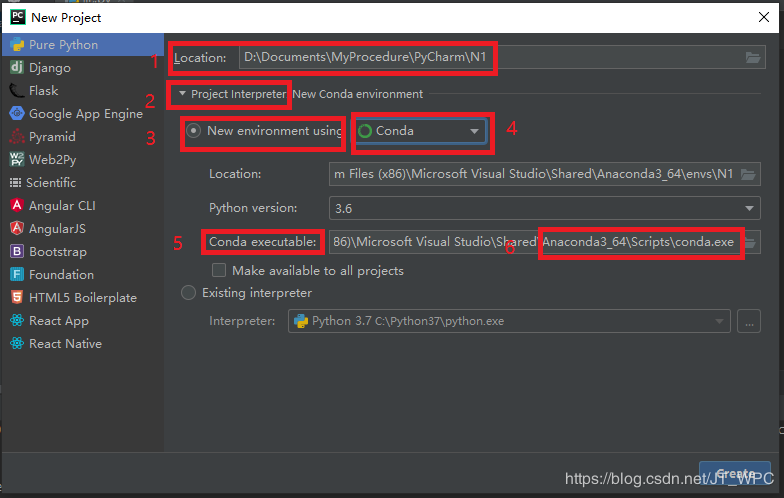Choose the Foundation icon
This screenshot has height=498, width=784.
[x=17, y=274]
